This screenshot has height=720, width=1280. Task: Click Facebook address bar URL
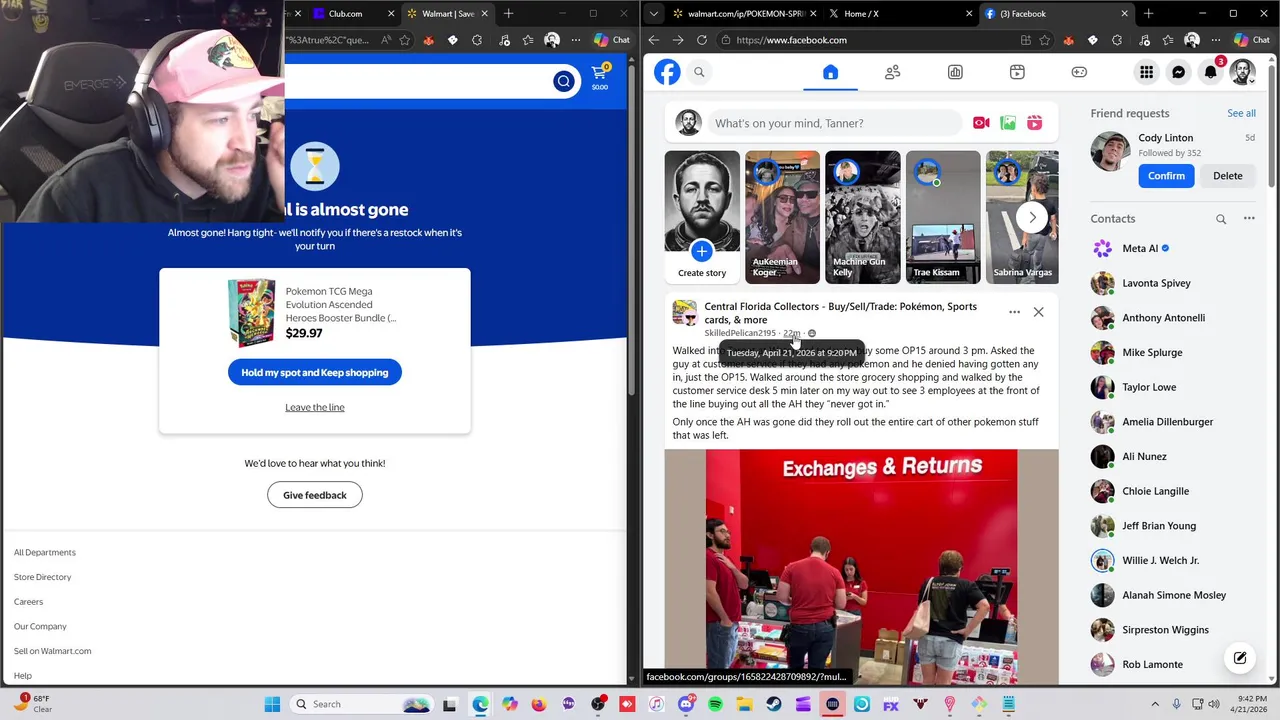click(791, 40)
